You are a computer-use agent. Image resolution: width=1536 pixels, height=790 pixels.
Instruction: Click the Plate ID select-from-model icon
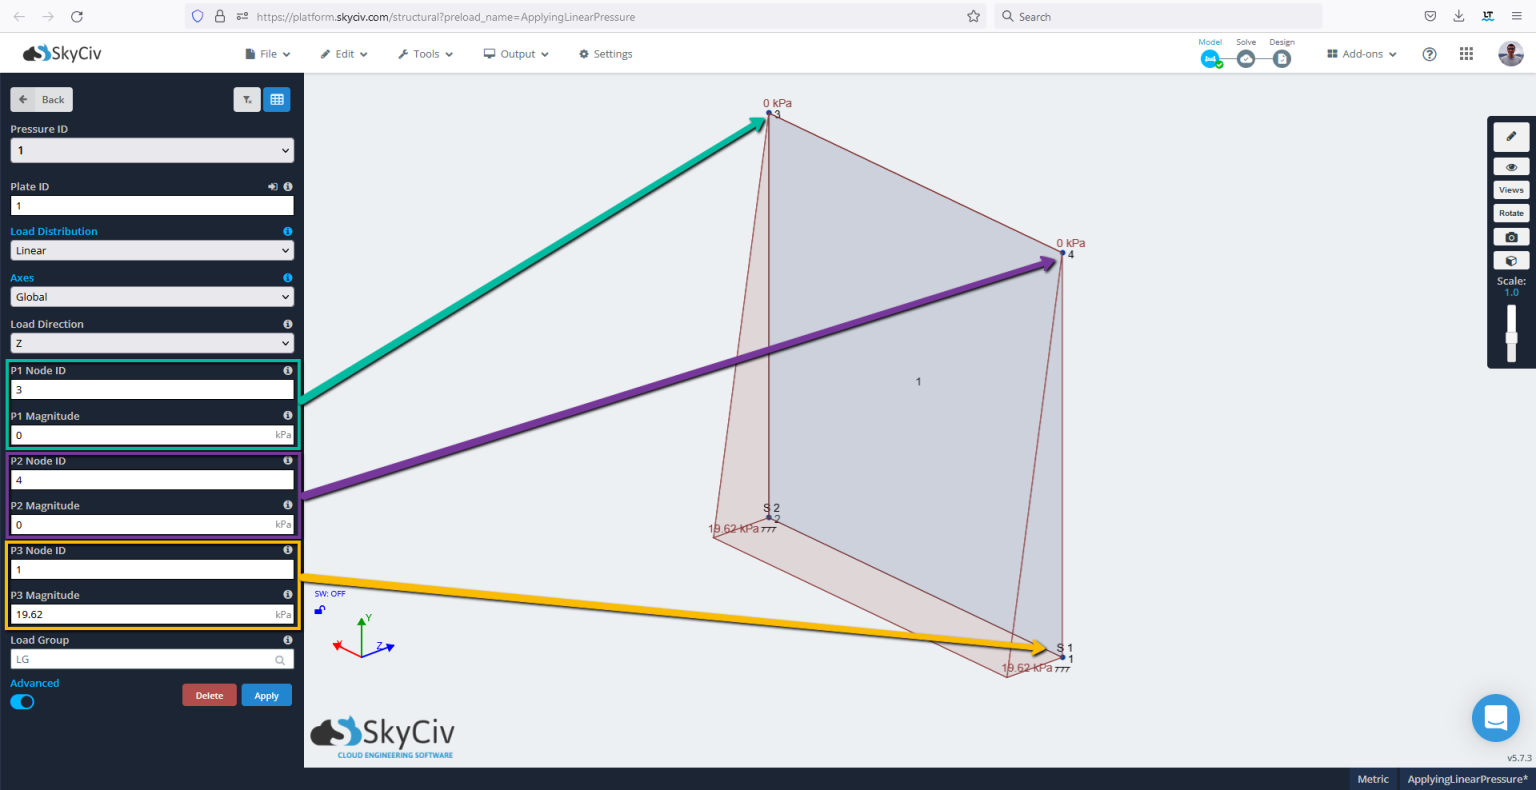[x=272, y=187]
